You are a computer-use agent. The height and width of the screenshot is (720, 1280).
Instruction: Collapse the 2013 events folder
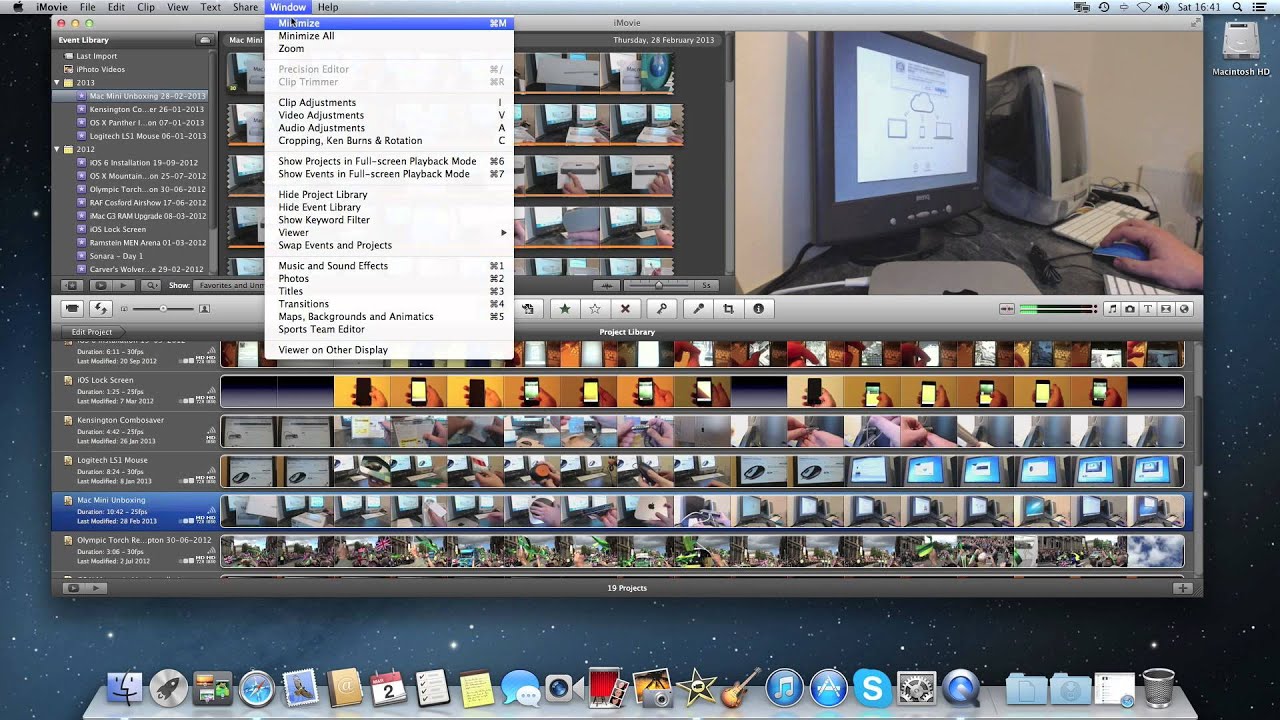coord(57,83)
